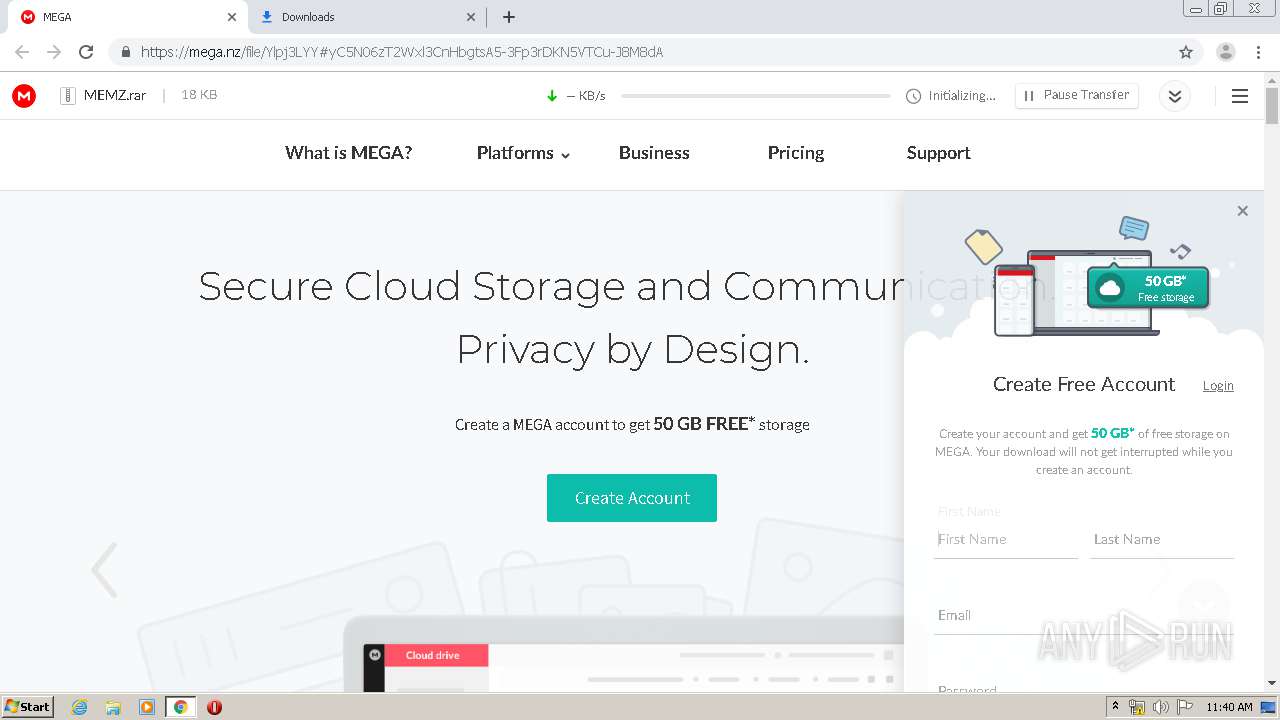
Task: Click the red Opera taskbar icon
Action: click(x=214, y=707)
